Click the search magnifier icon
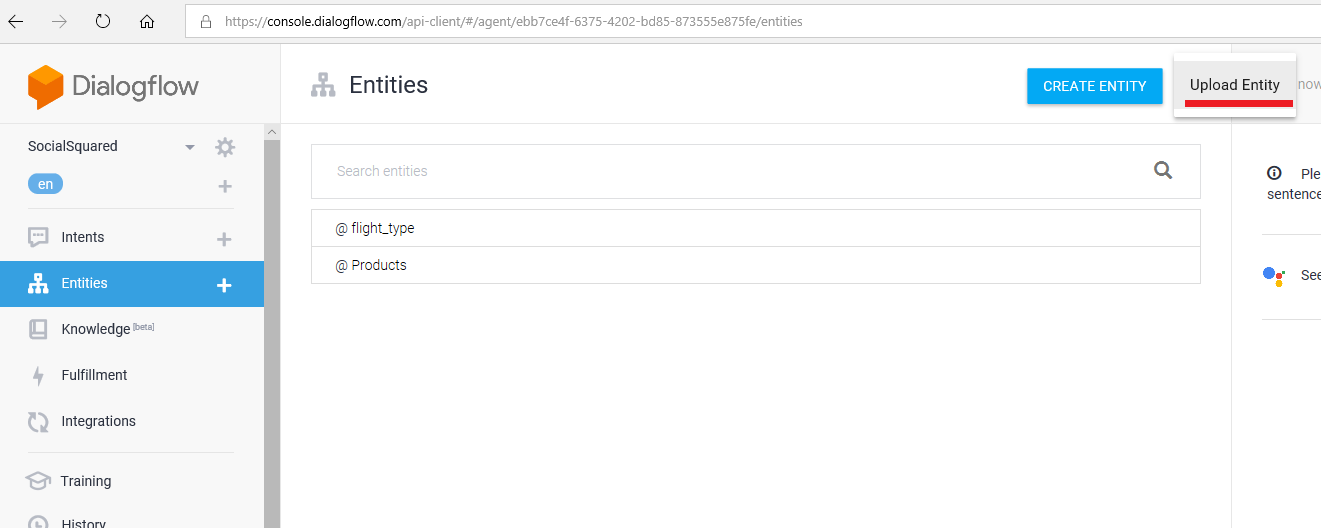The image size is (1321, 528). (x=1162, y=170)
